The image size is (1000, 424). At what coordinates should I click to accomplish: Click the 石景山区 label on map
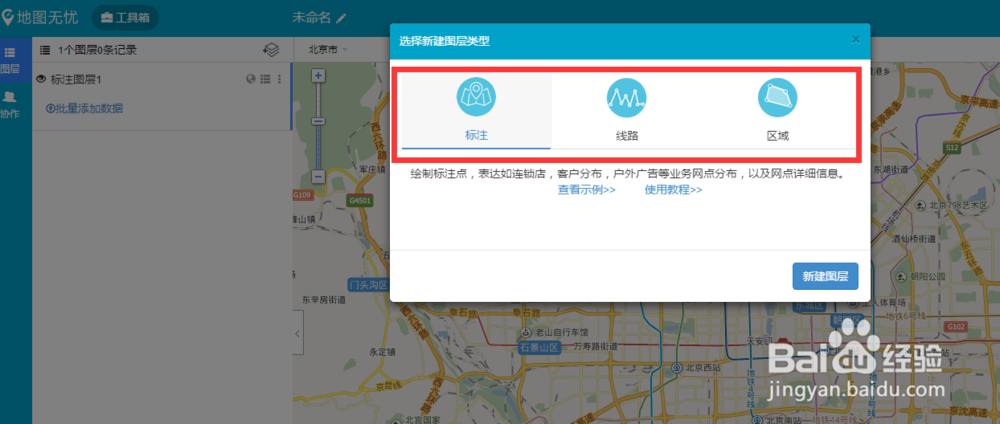pos(538,347)
